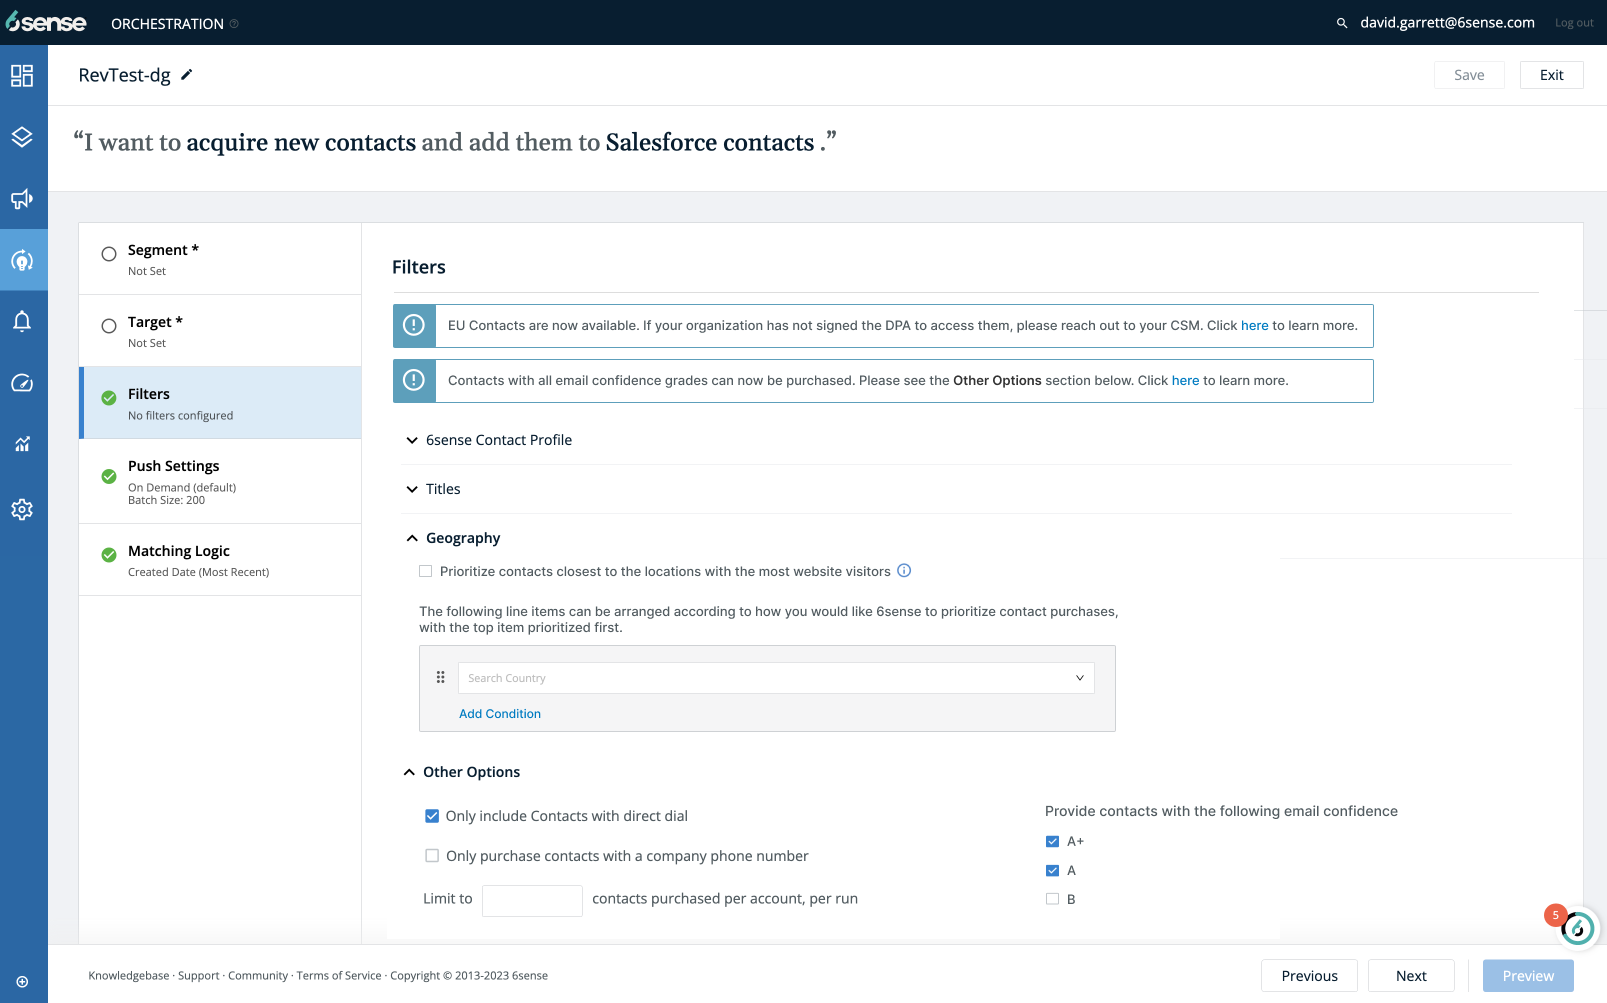Open the layers stack icon in sidebar
Viewport: 1607px width, 1003px height.
[22, 137]
